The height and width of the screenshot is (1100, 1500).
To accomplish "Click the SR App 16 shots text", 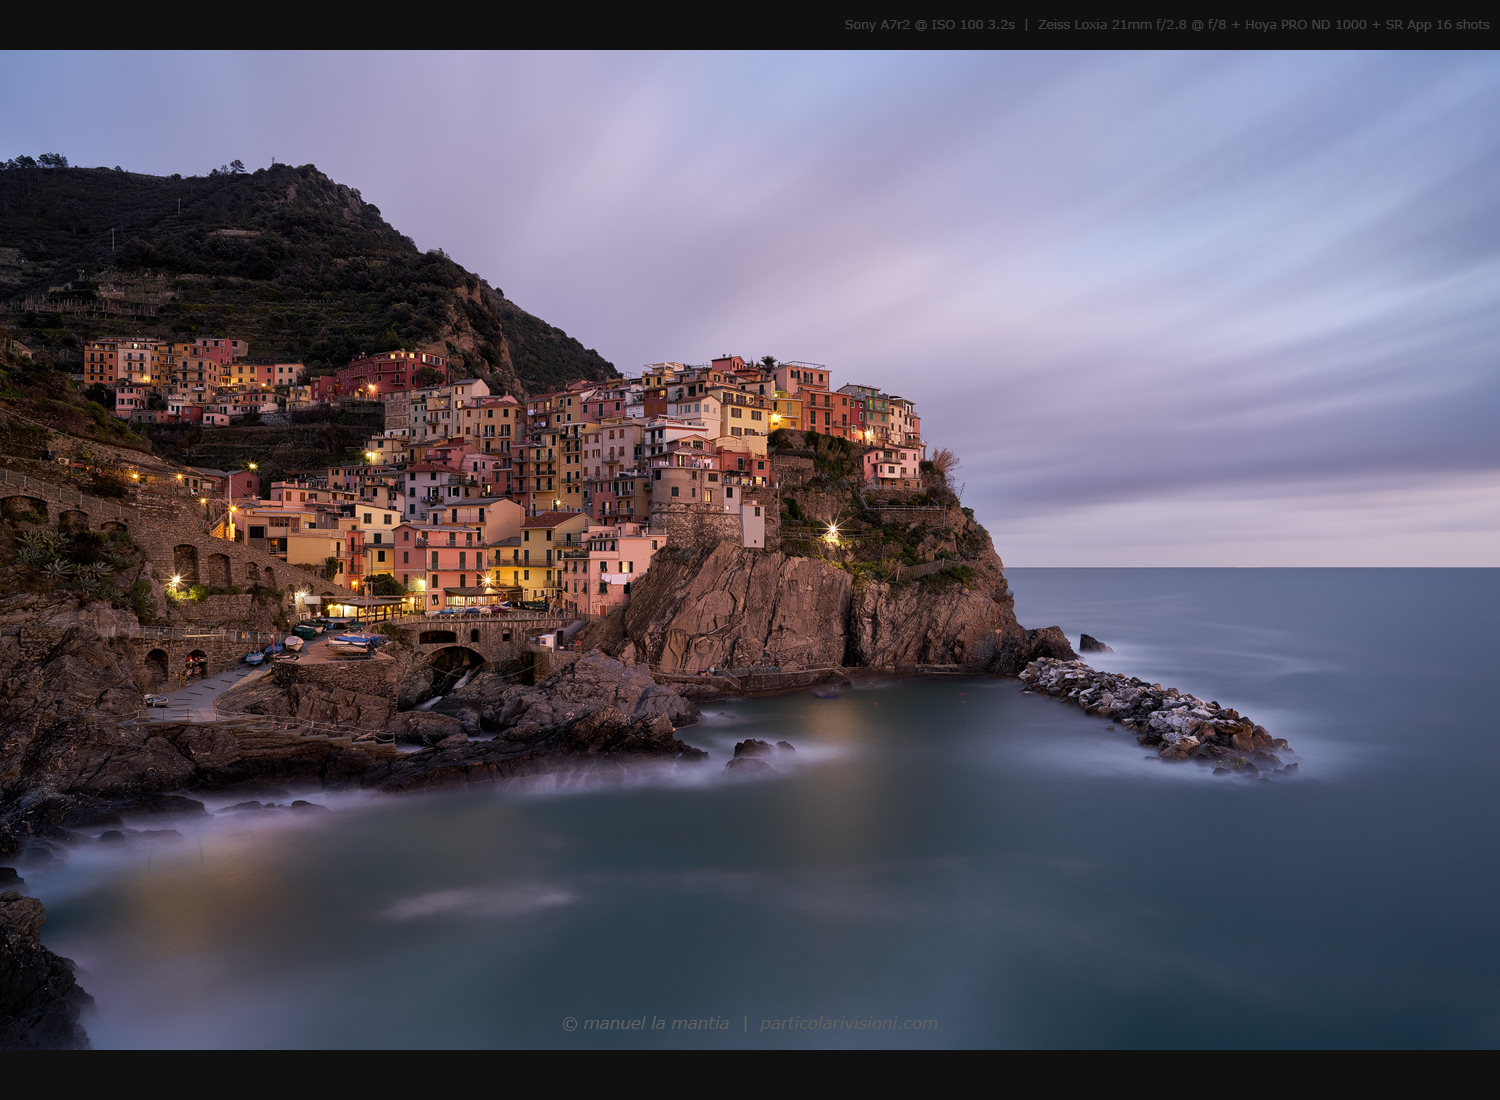I will click(1437, 25).
